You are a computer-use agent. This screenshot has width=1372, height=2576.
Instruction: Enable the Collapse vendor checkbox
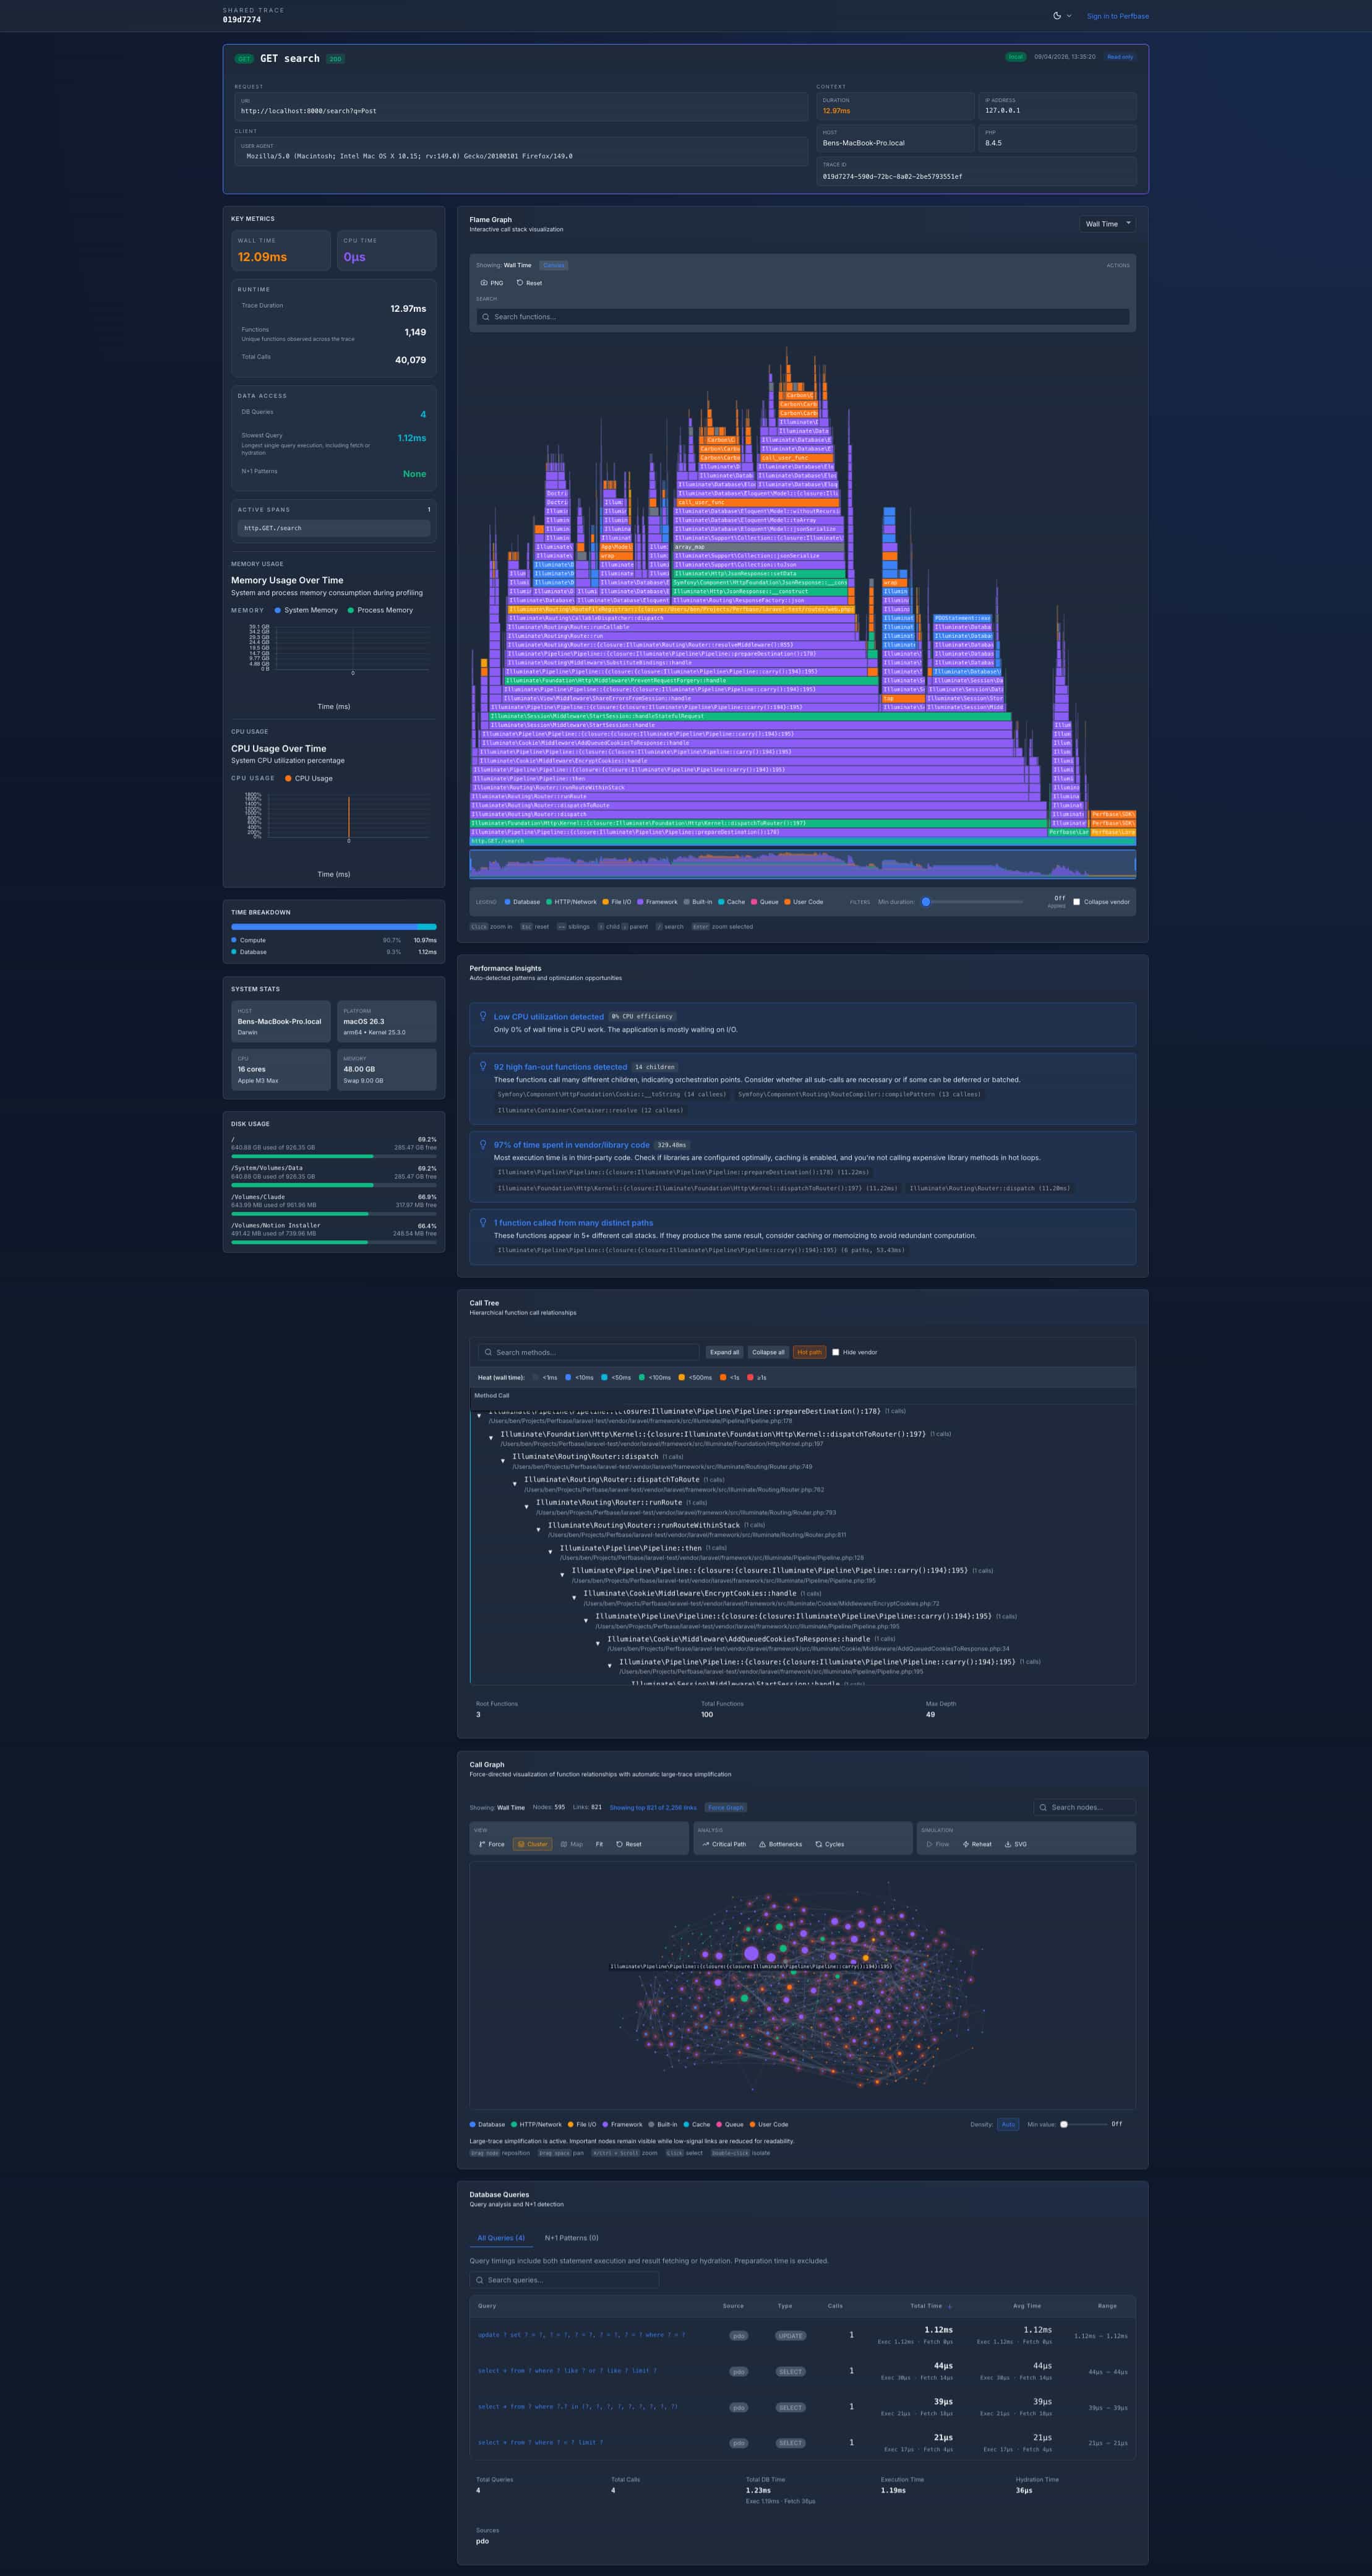coord(1077,901)
